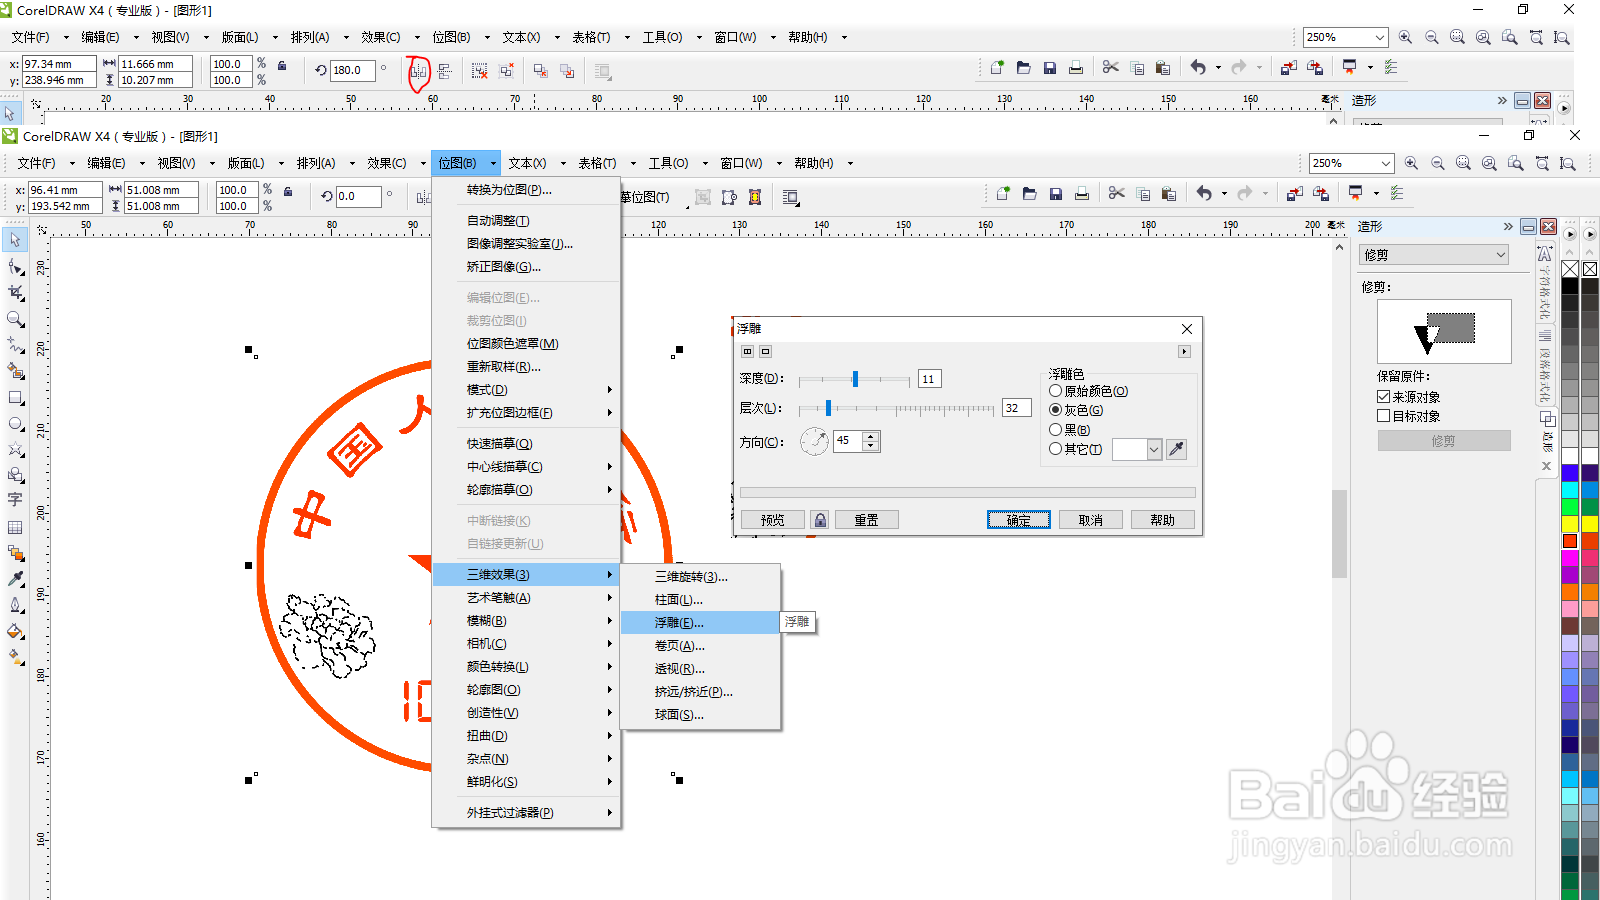Click the Paste icon in front window toolbar

[x=1169, y=193]
